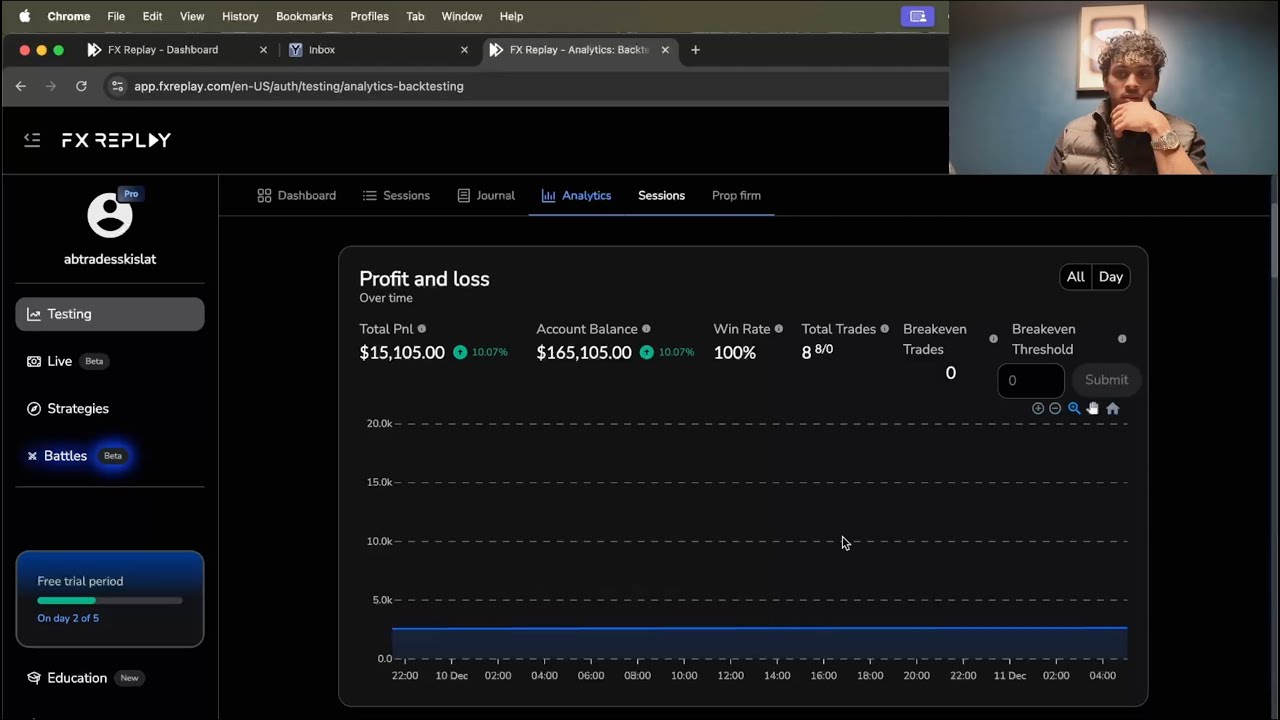Zoom in on the chart

click(1038, 408)
